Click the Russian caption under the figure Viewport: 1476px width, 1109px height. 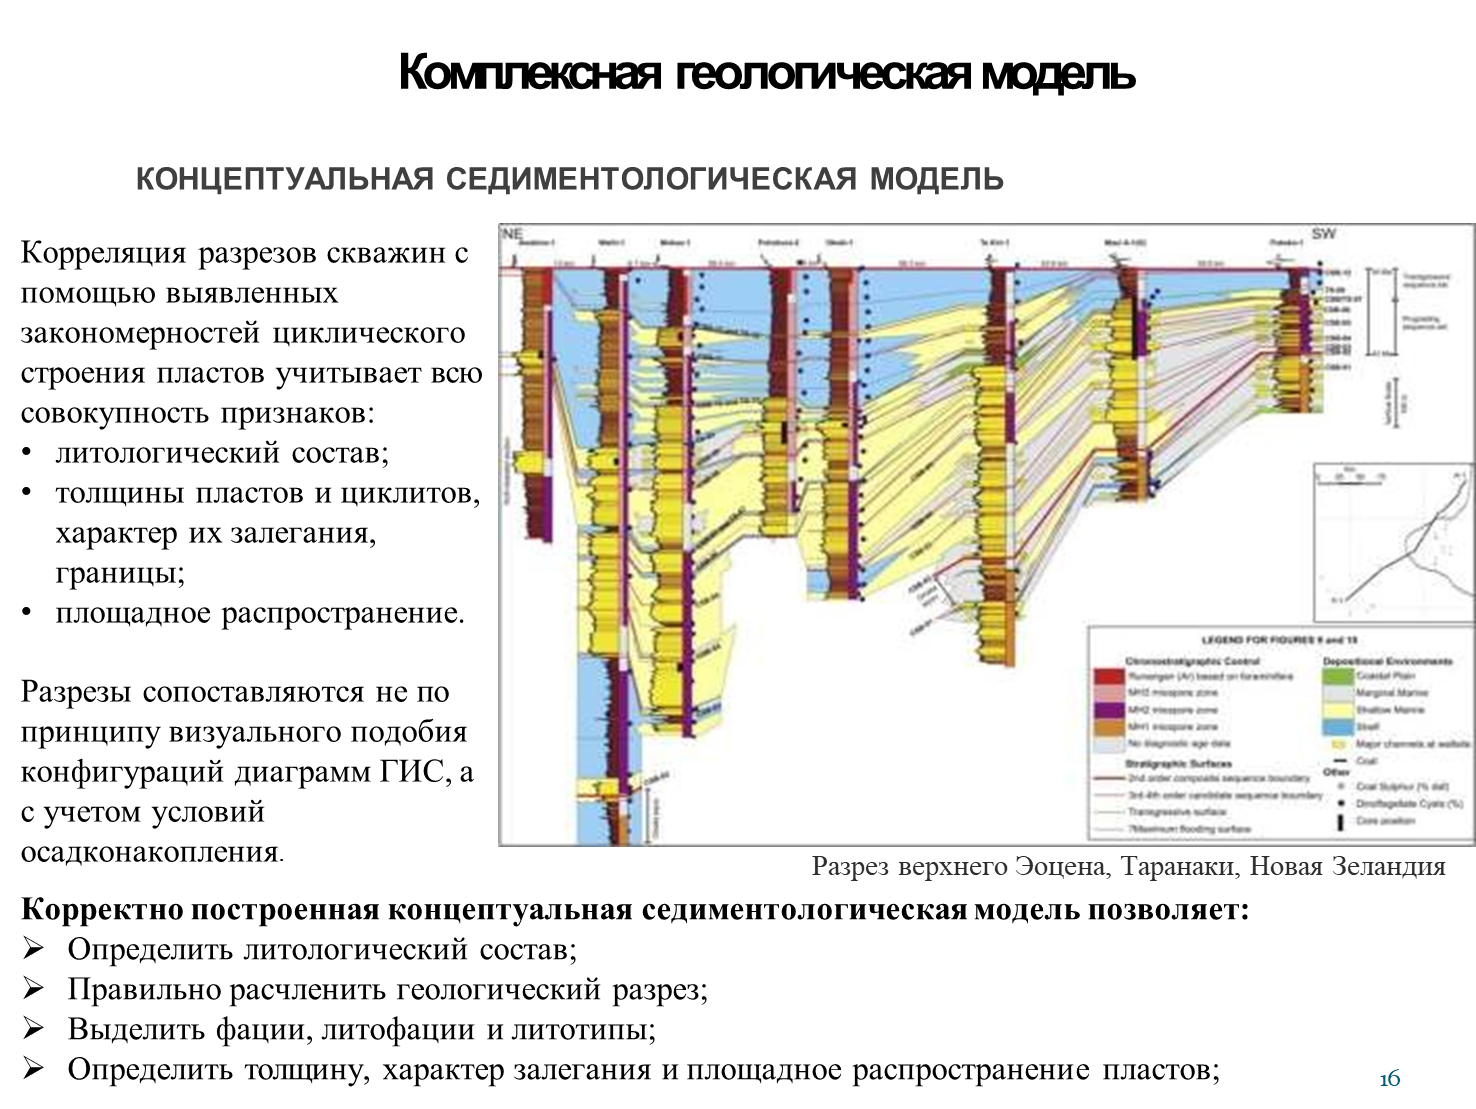[x=1128, y=866]
